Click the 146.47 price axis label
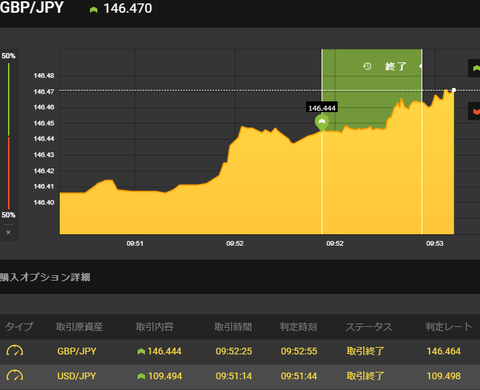The image size is (480, 390). [44, 92]
